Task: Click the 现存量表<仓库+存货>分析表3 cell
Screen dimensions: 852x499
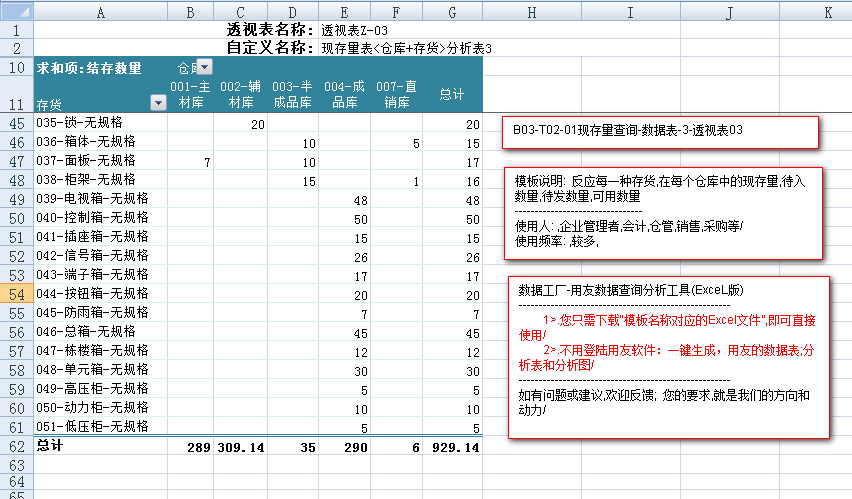Action: [x=406, y=48]
